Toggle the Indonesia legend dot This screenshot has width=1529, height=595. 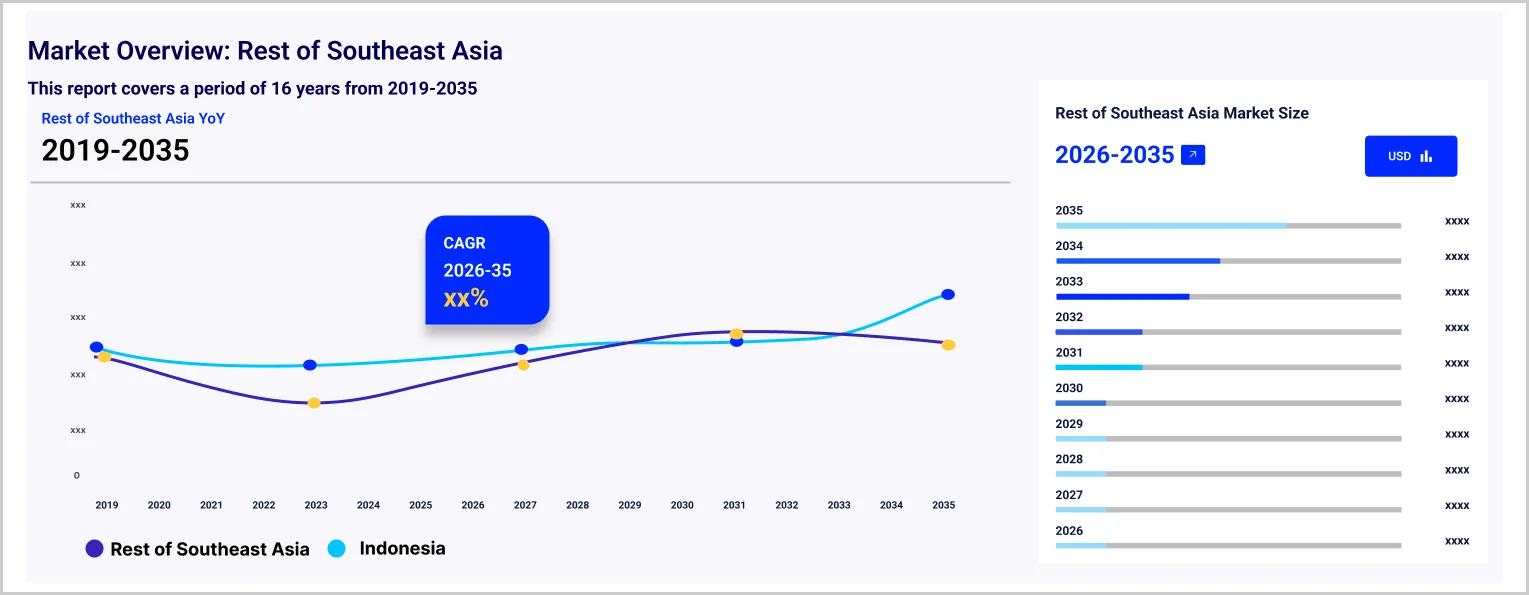pos(336,549)
